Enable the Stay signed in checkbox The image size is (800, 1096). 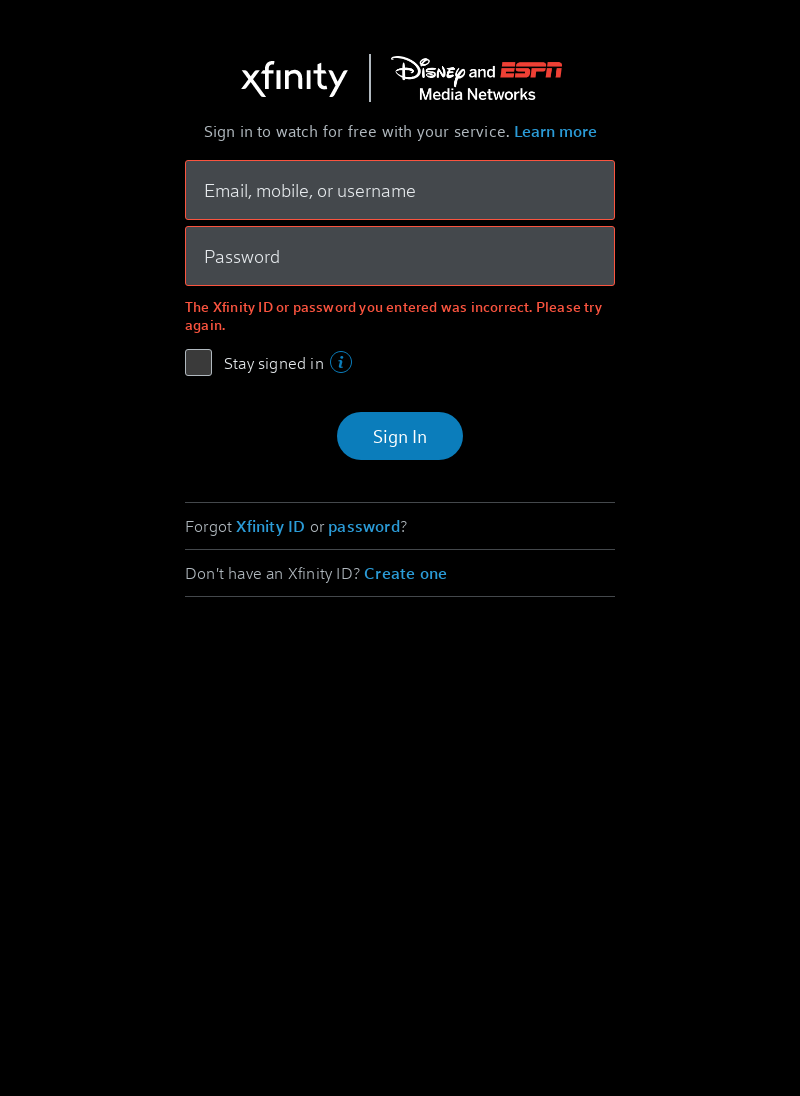click(x=198, y=362)
